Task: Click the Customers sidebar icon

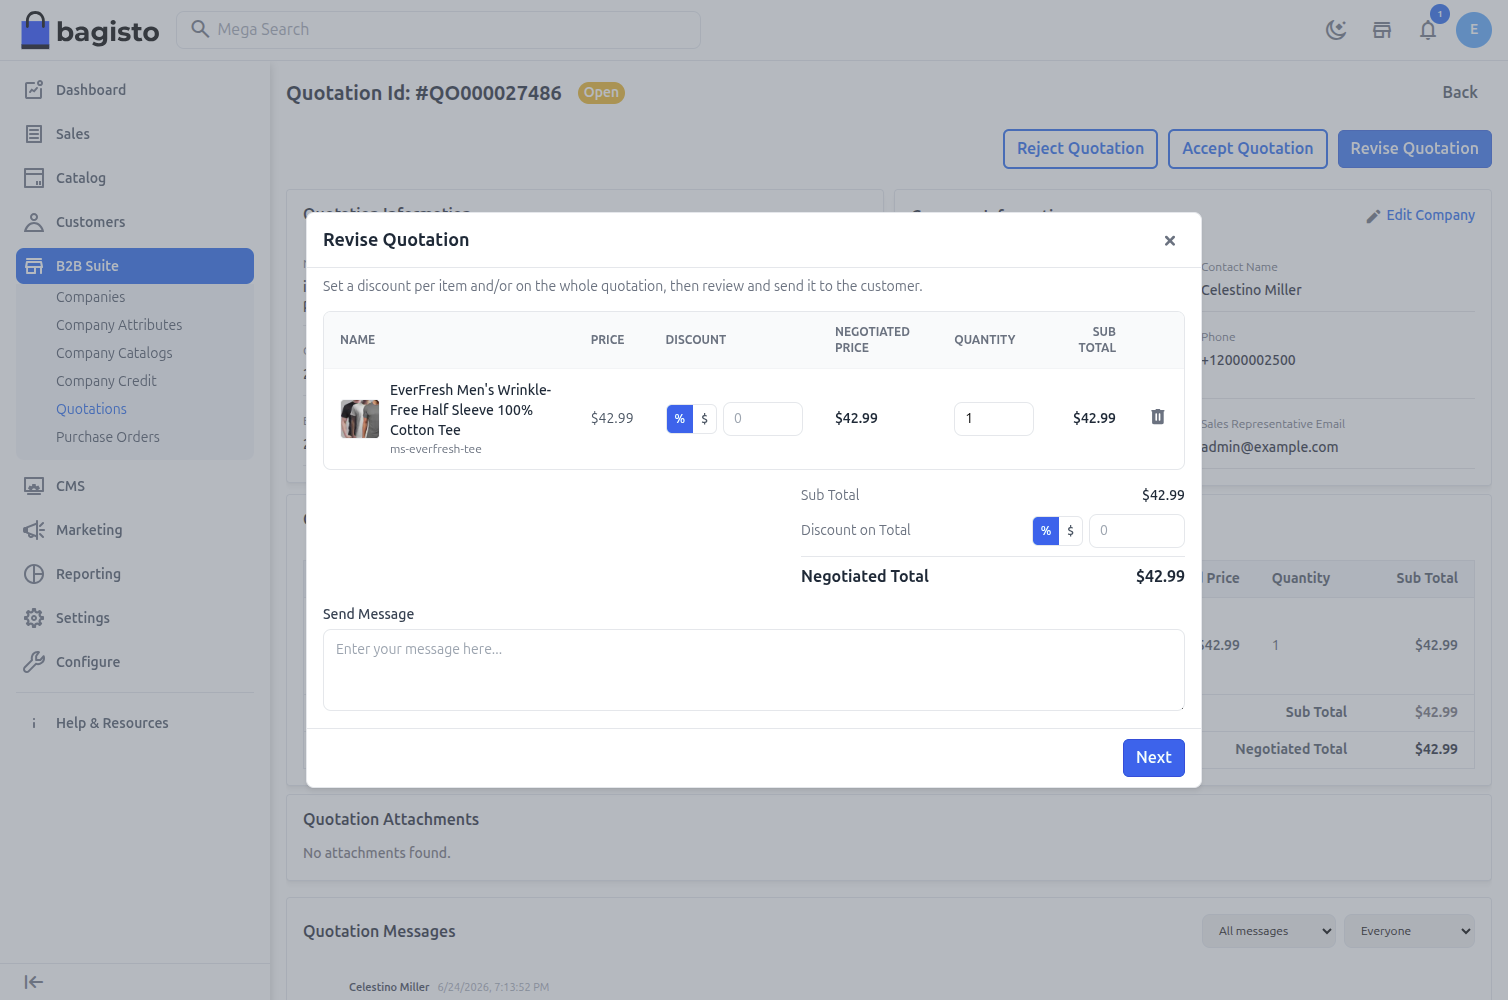Action: pyautogui.click(x=34, y=222)
